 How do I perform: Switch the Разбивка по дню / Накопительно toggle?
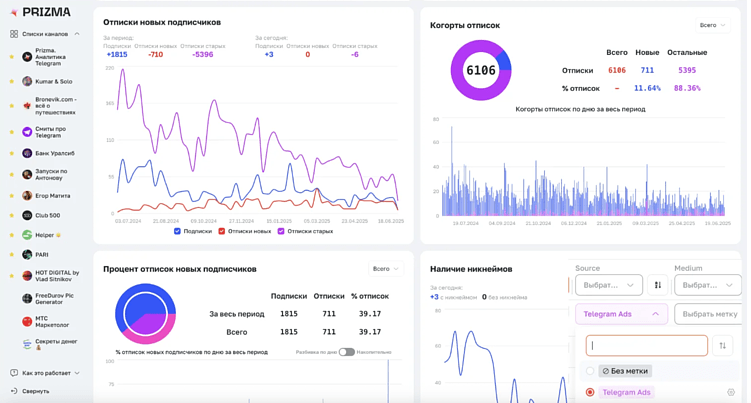(346, 352)
